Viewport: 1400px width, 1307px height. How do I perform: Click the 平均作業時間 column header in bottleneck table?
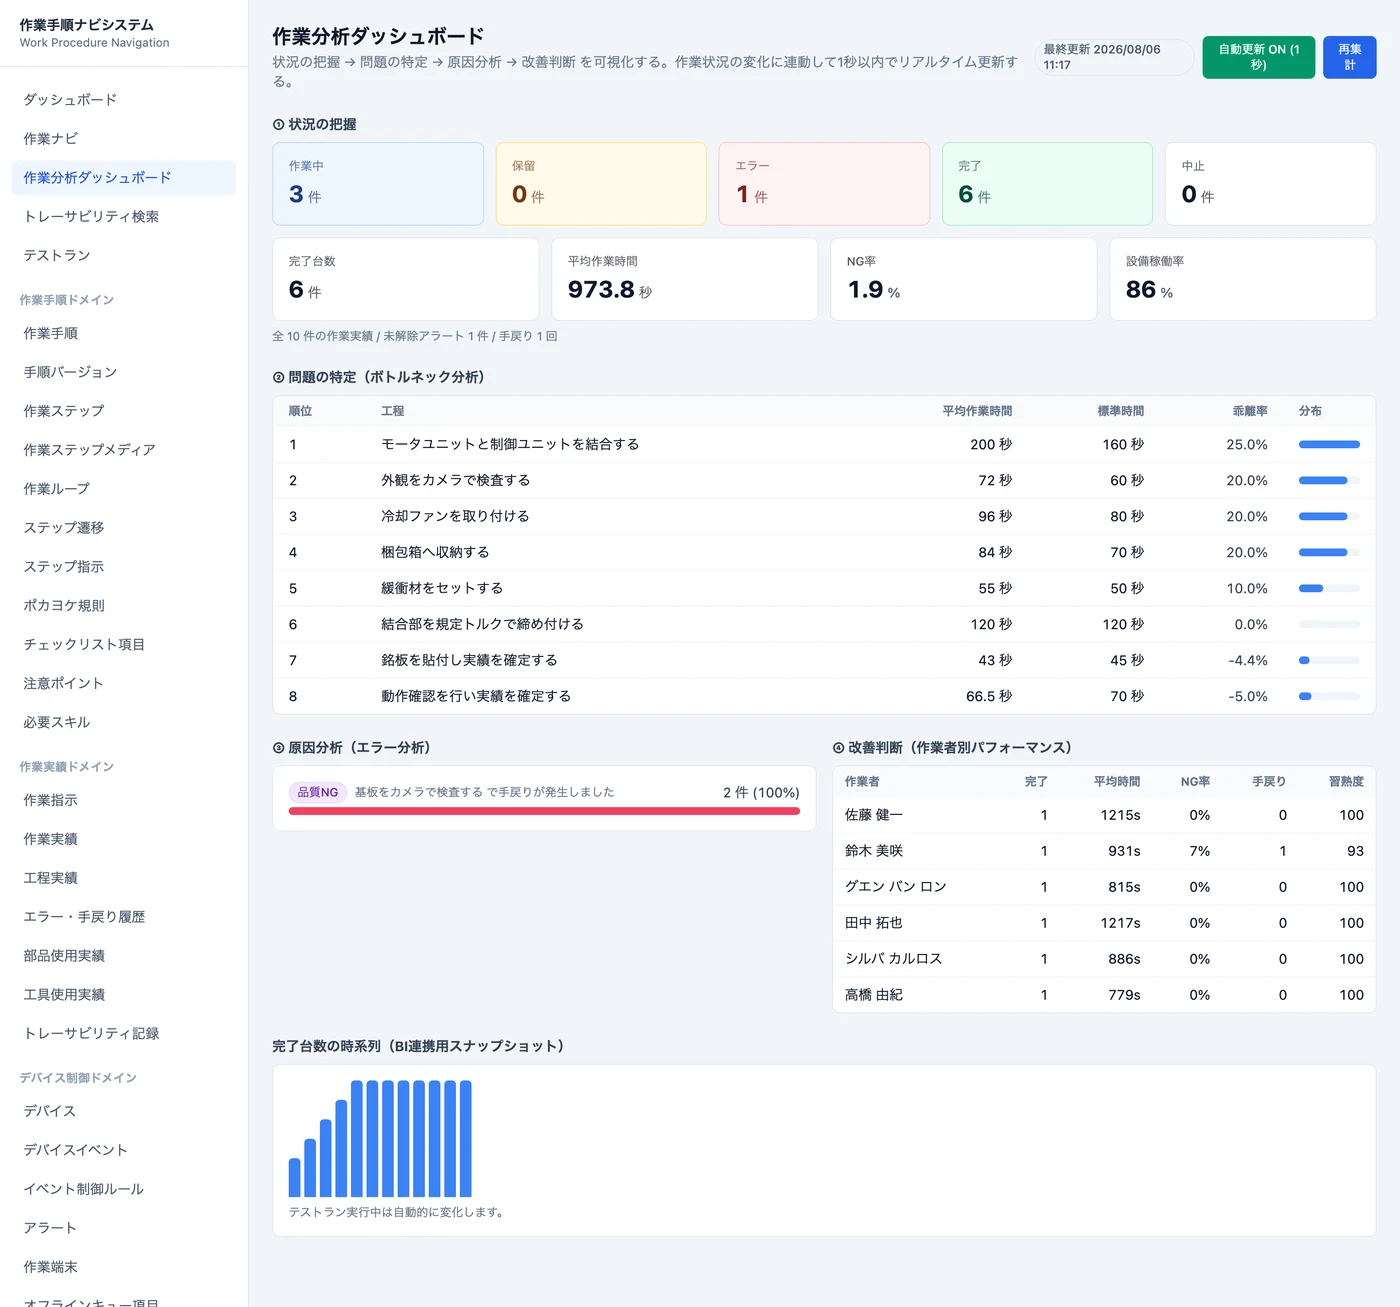click(x=977, y=411)
